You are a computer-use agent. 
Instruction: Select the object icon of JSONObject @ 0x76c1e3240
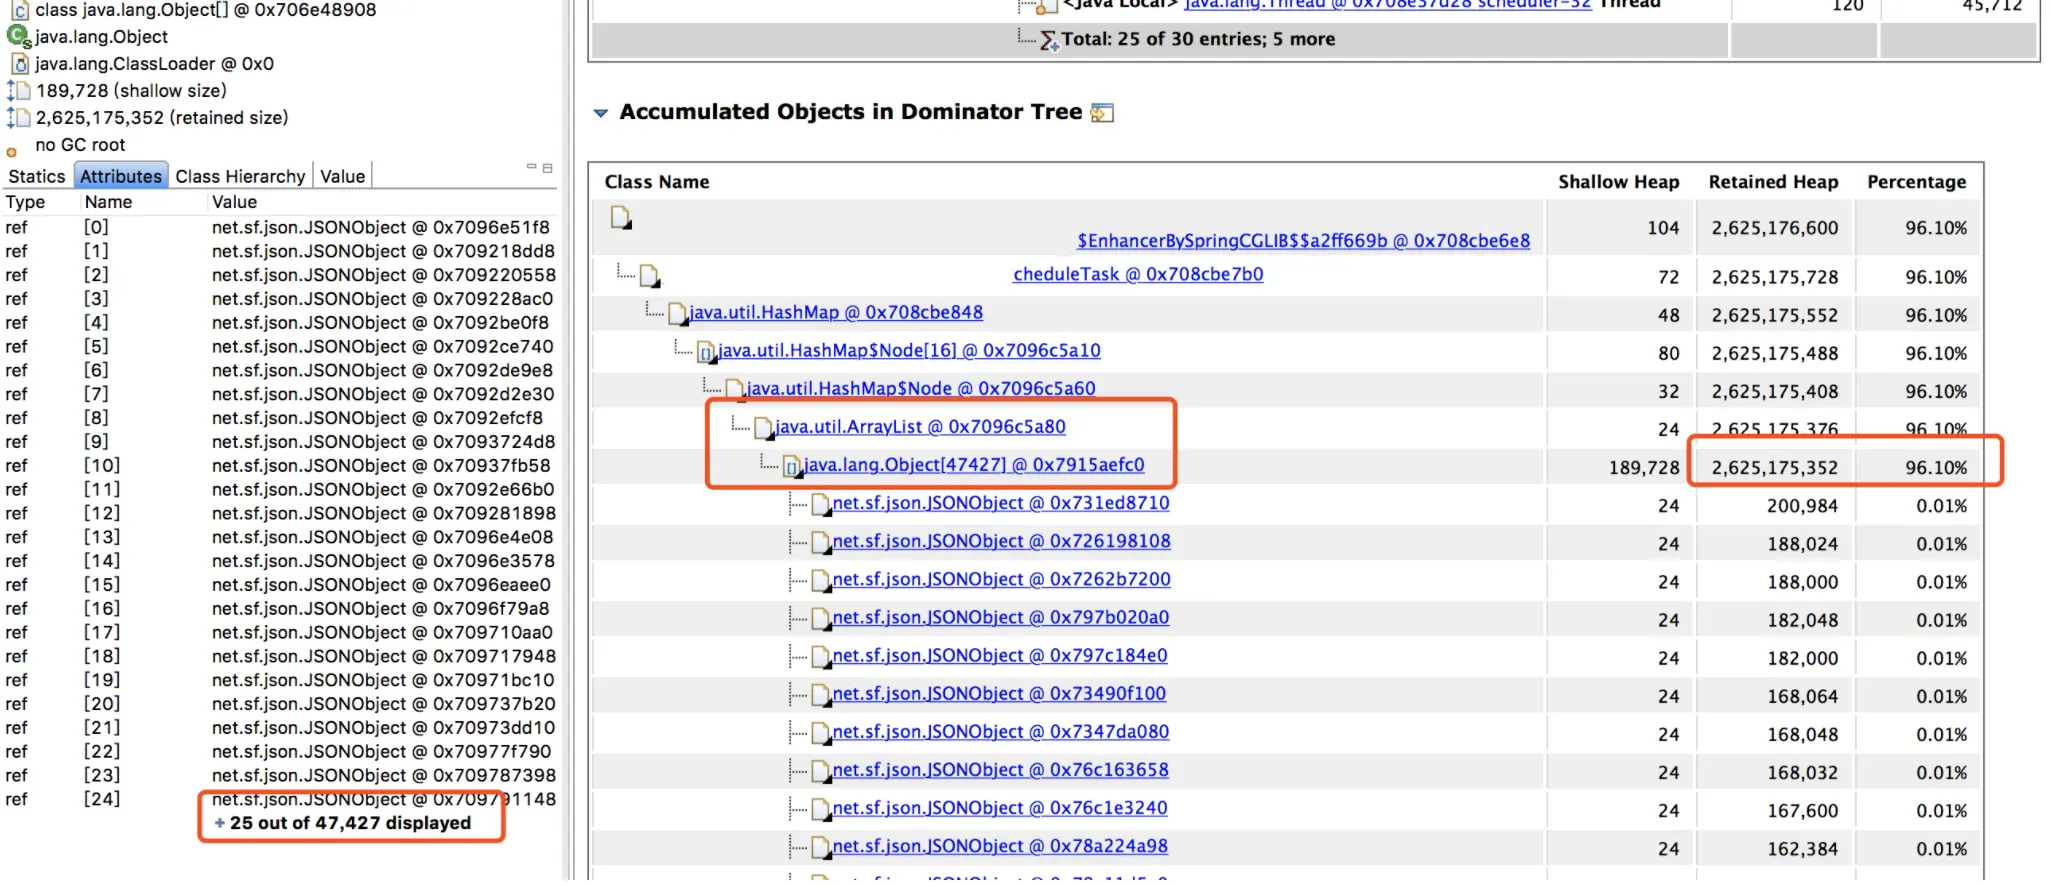[x=822, y=809]
